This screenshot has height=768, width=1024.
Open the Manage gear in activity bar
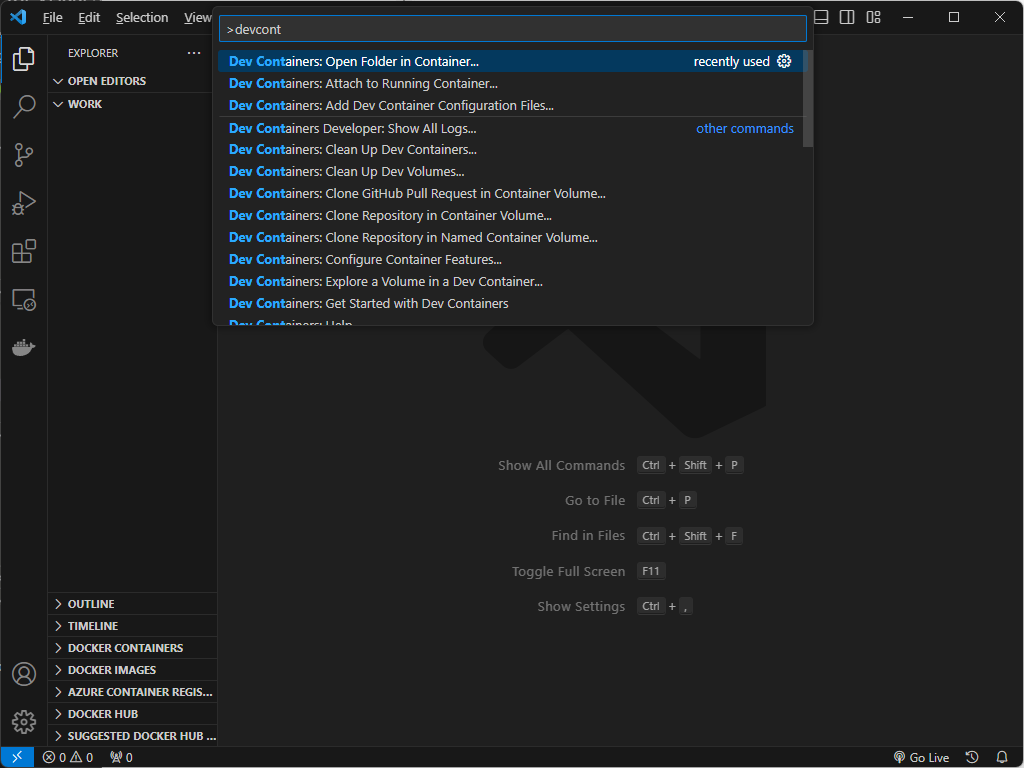pyautogui.click(x=24, y=722)
